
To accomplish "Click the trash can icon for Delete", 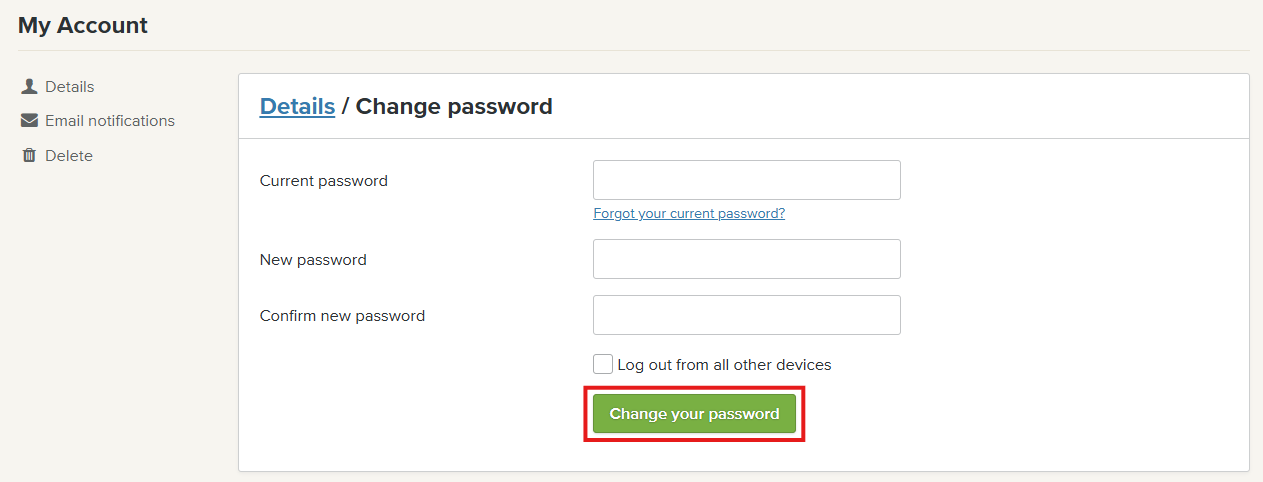I will tap(29, 156).
